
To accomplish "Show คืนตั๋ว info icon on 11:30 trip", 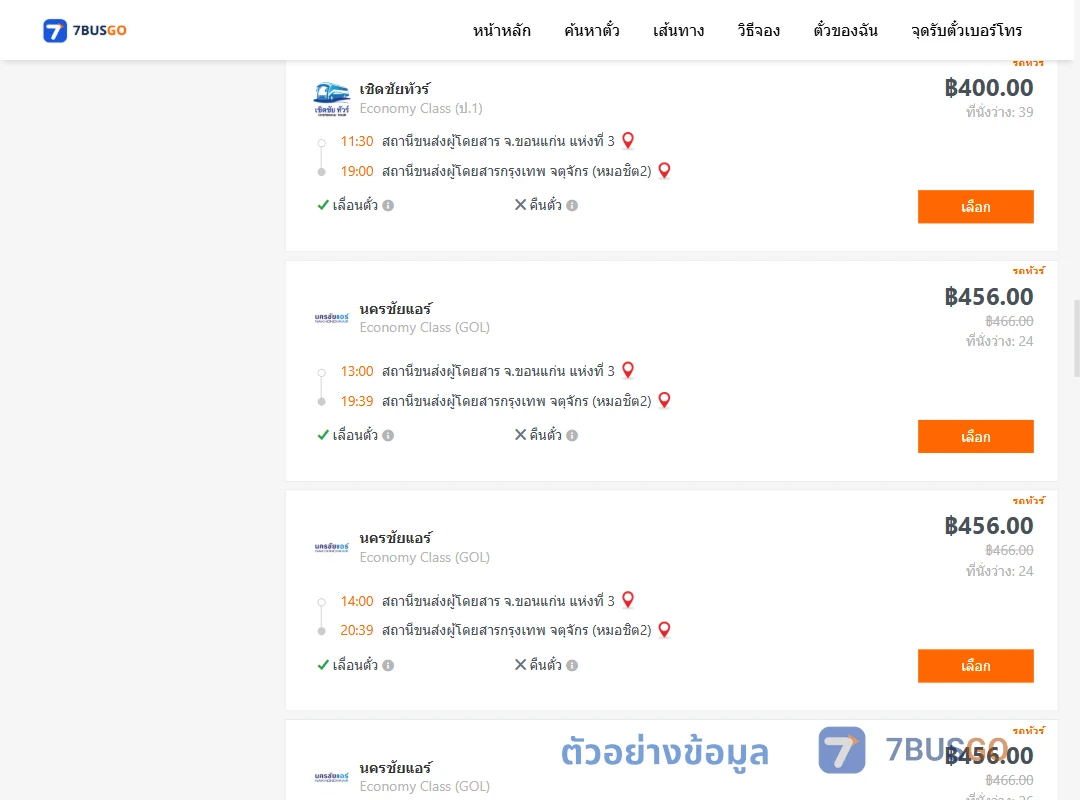I will click(572, 205).
